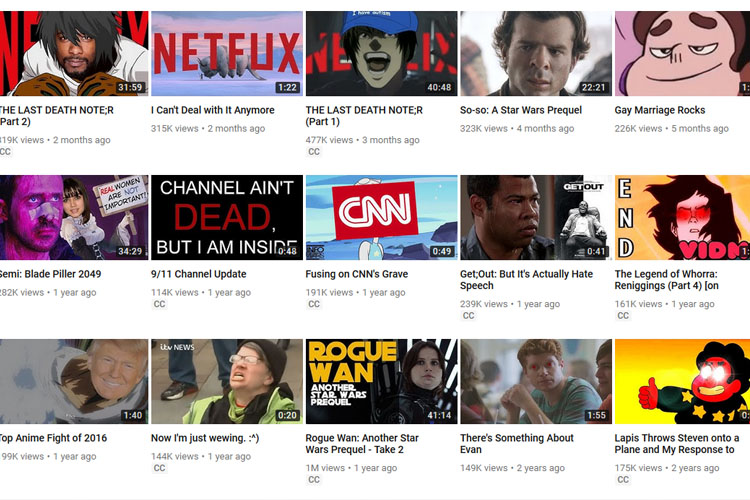Screen dimensions: 750x500
Task: Open the 'There's Something About Evan' thumbnail
Action: pyautogui.click(x=536, y=381)
